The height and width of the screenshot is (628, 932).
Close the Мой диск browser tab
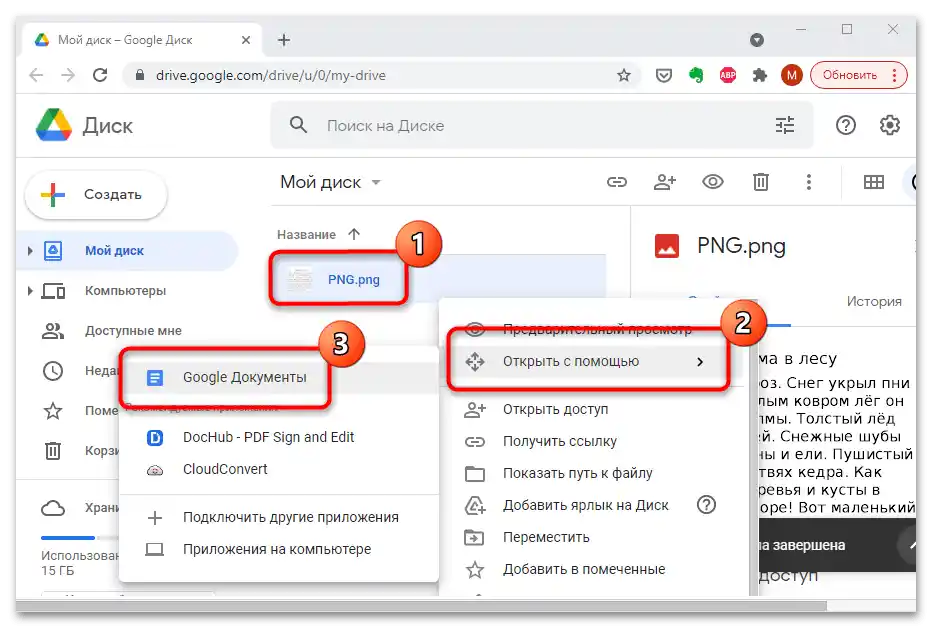pos(245,40)
